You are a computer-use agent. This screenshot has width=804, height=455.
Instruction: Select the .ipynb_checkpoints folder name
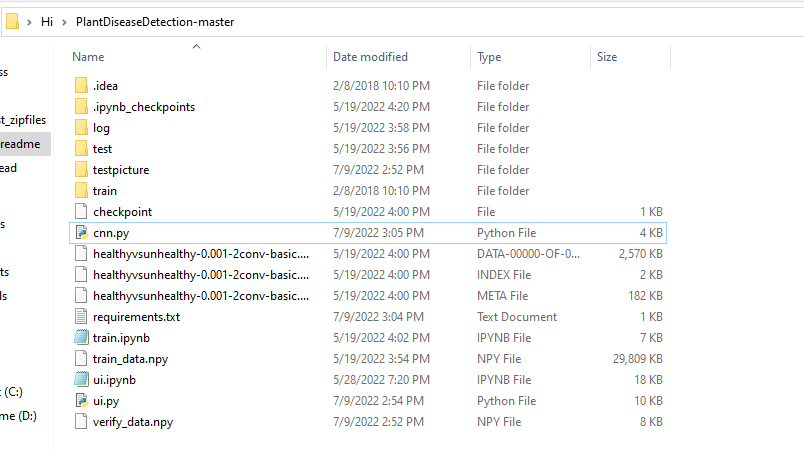(x=144, y=107)
